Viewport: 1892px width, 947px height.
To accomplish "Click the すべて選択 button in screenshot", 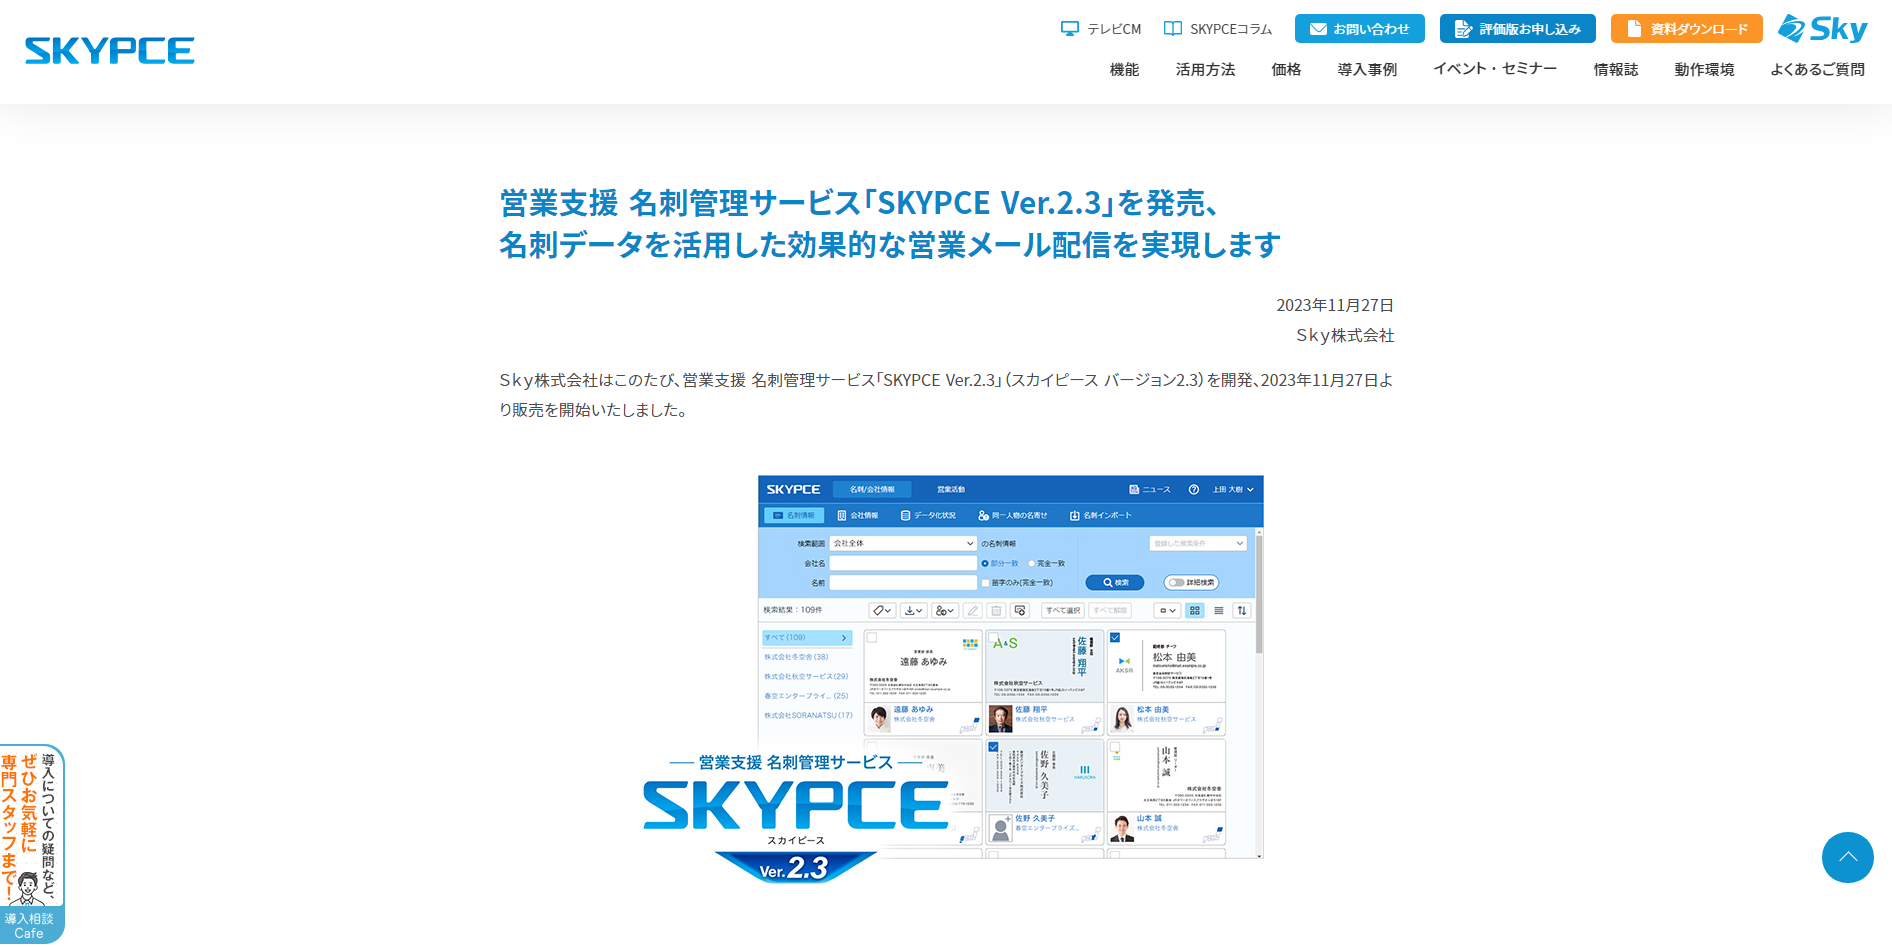I will click(1062, 610).
